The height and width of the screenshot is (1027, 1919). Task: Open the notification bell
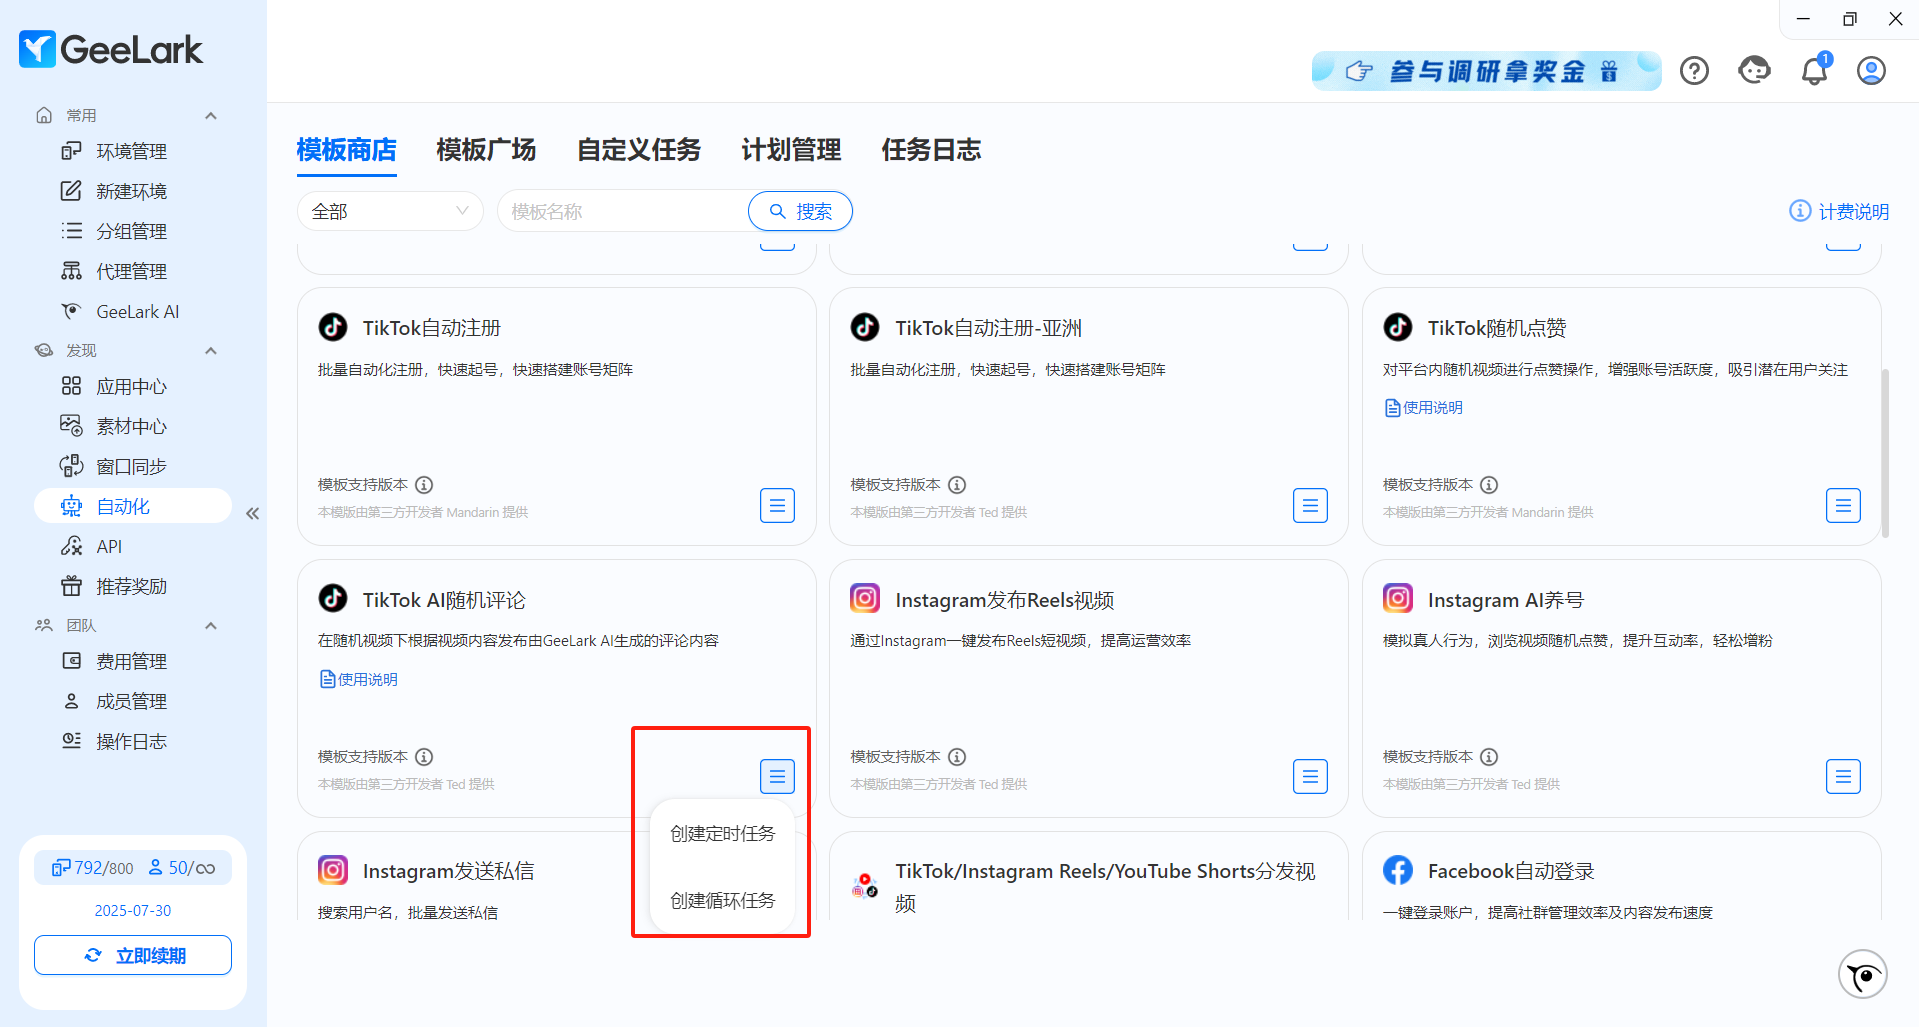pos(1814,71)
